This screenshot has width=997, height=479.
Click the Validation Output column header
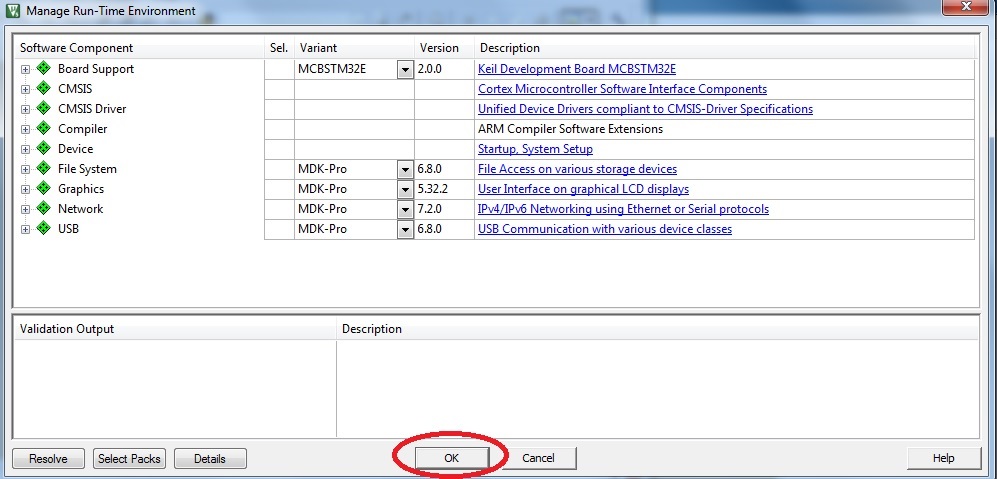[x=174, y=329]
